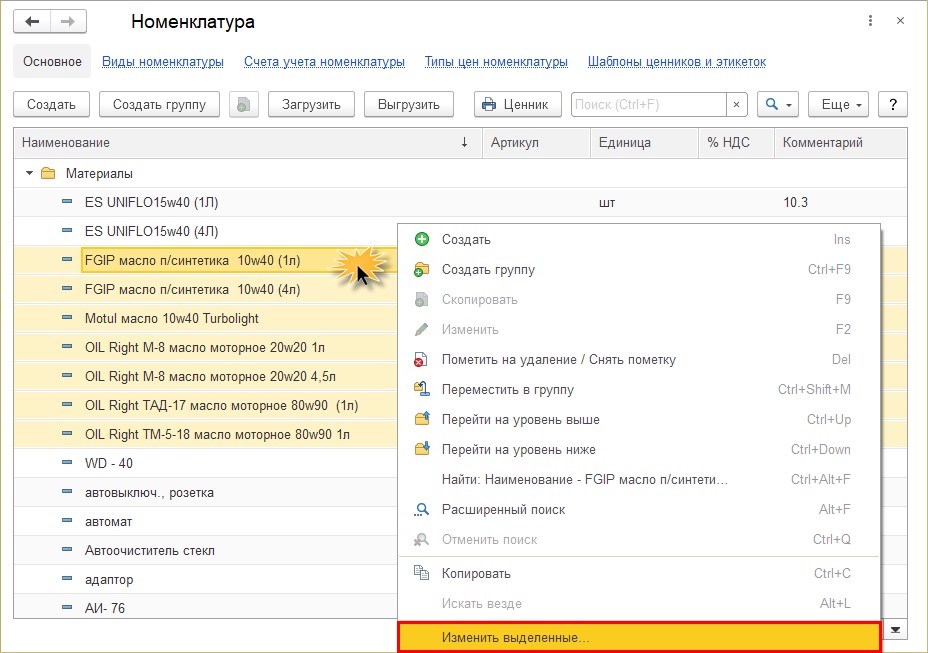Open Виды номенклатуры link

[163, 62]
